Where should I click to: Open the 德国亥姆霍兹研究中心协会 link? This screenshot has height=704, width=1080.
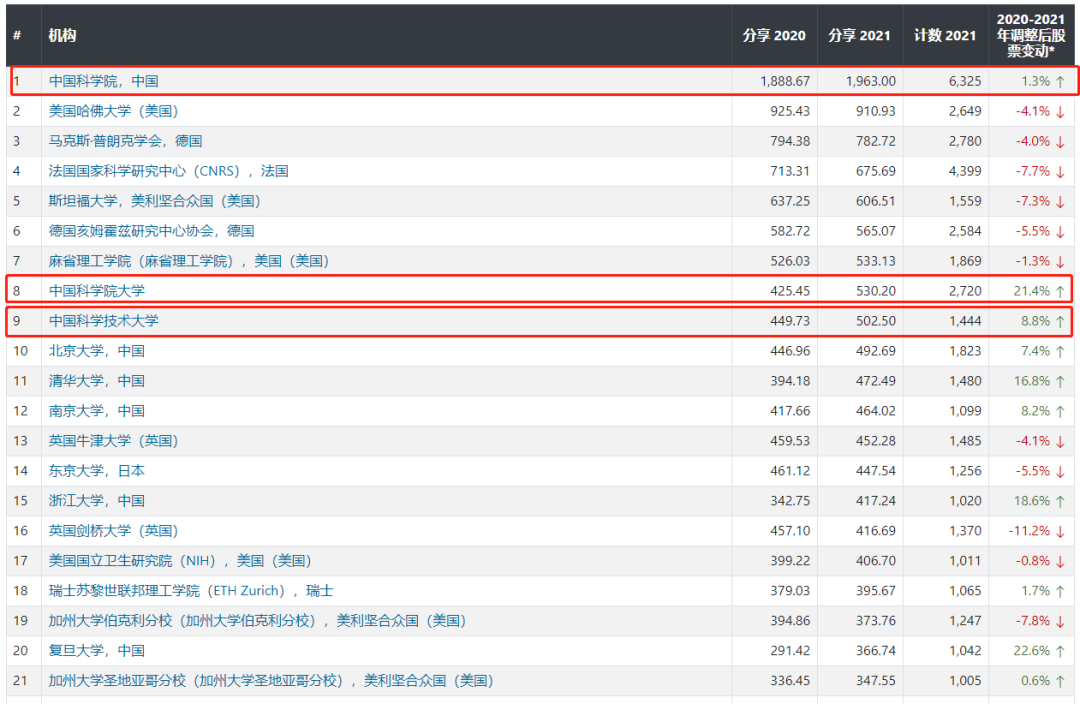[x=152, y=231]
